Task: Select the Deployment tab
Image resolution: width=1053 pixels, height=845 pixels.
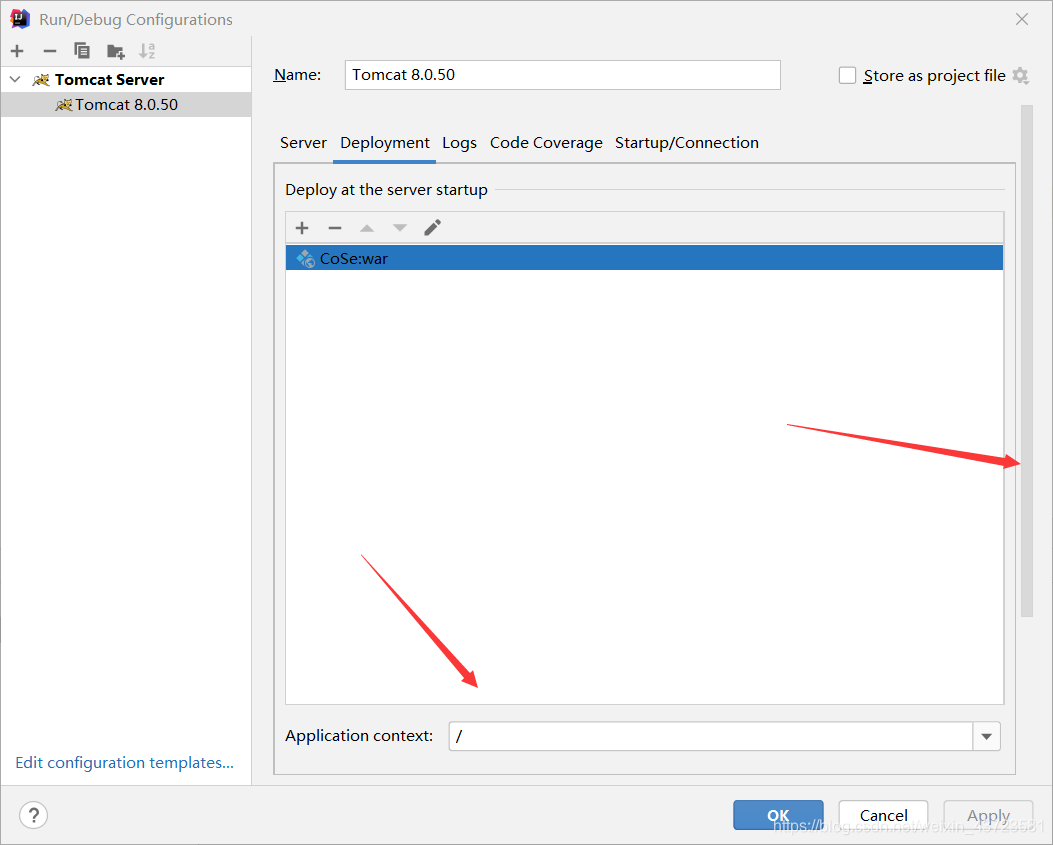Action: click(x=385, y=142)
